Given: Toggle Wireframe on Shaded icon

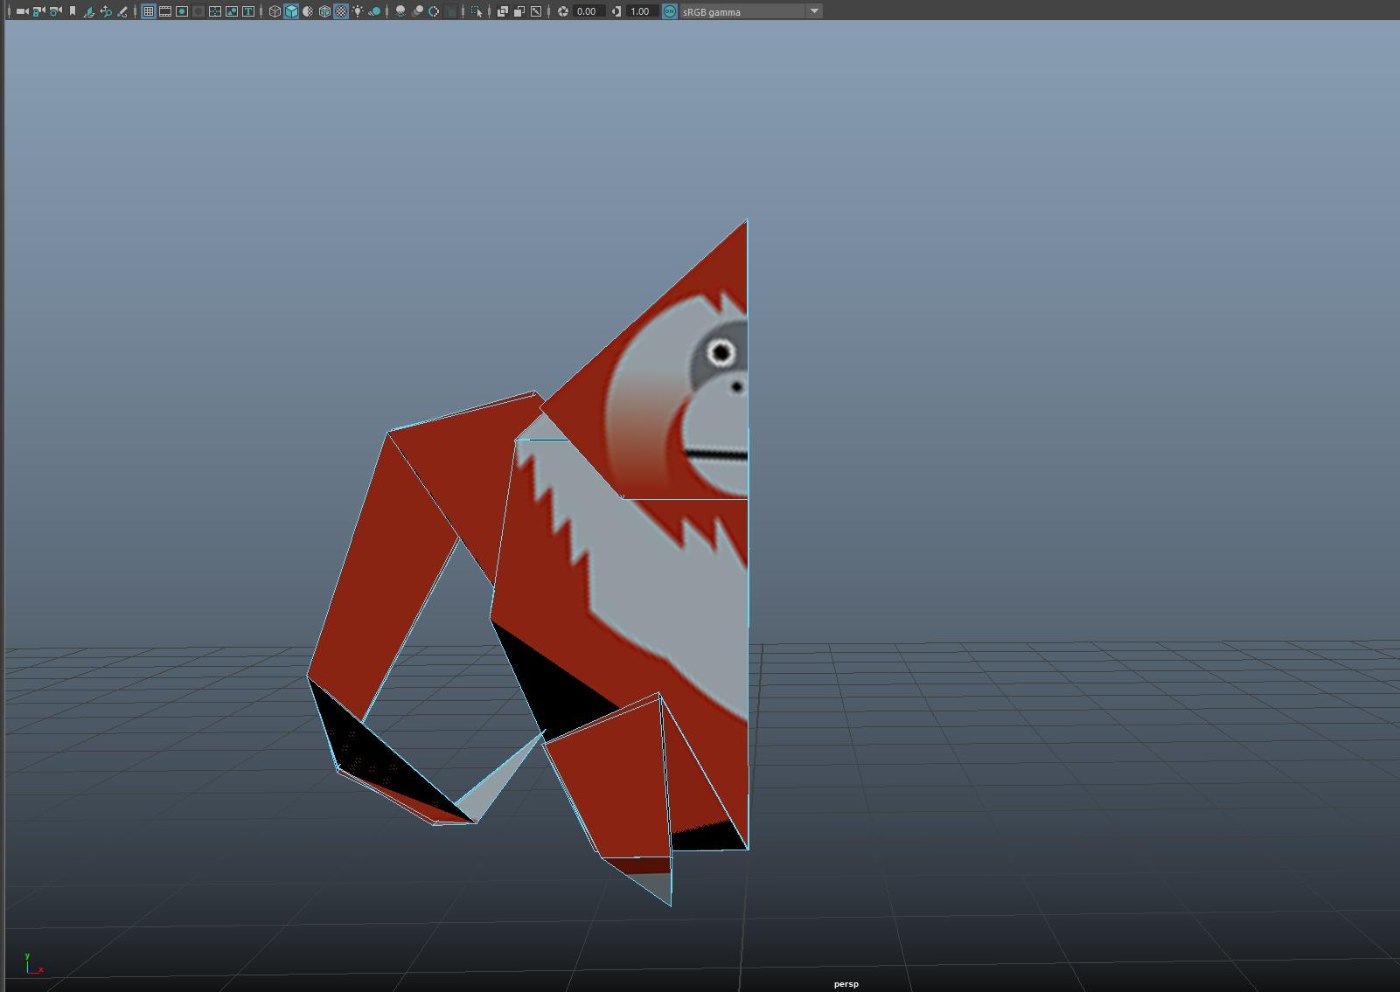Looking at the screenshot, I should [324, 11].
